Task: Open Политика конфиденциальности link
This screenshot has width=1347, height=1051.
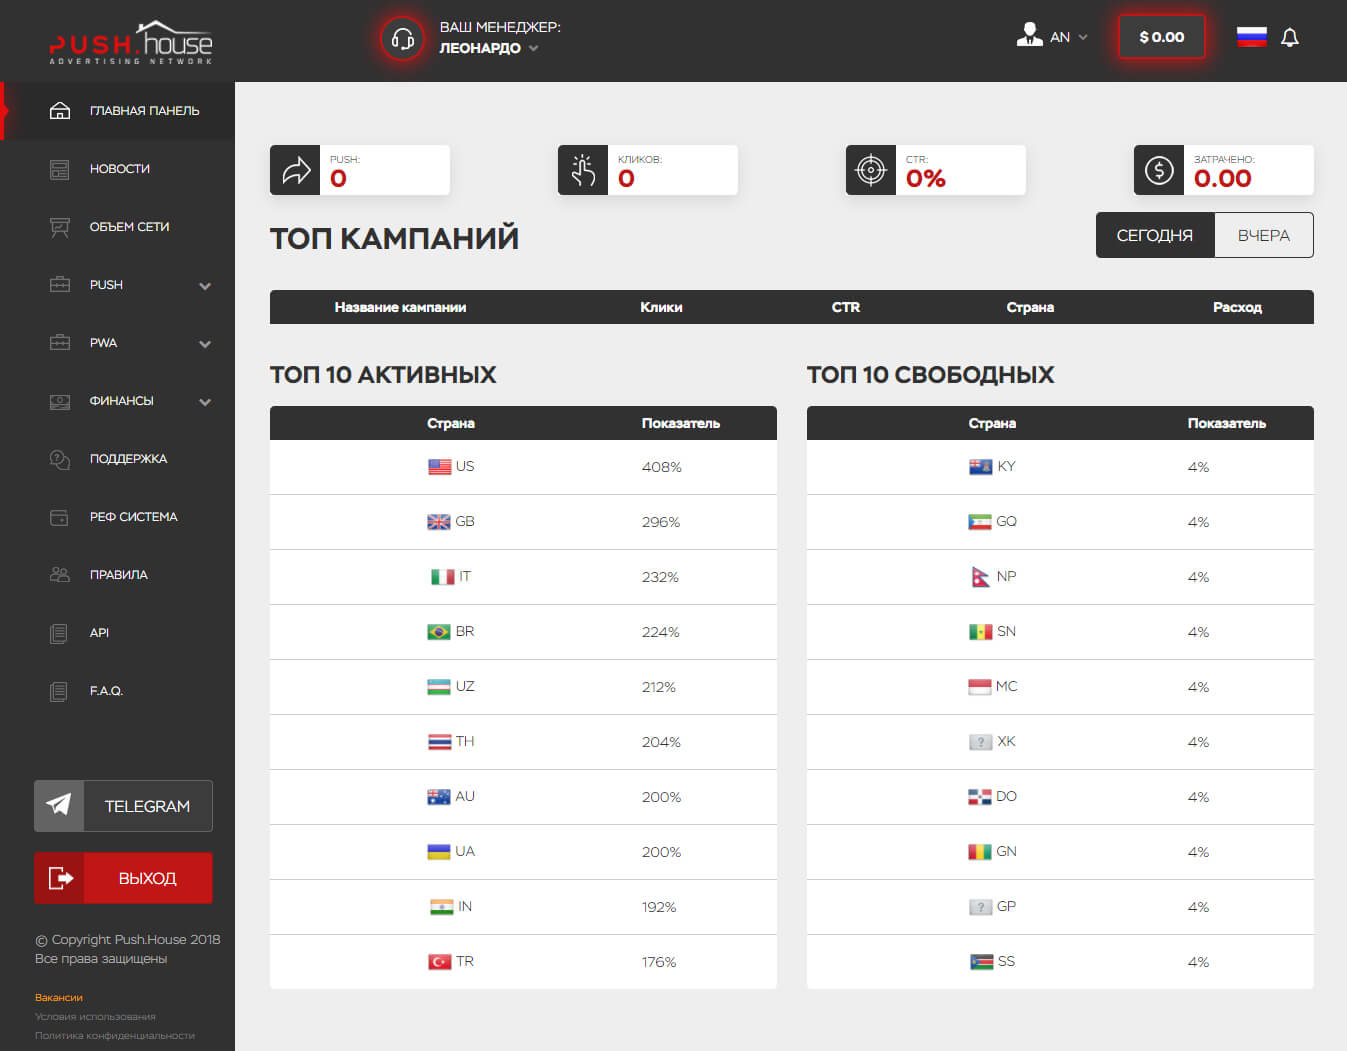Action: [x=115, y=1035]
